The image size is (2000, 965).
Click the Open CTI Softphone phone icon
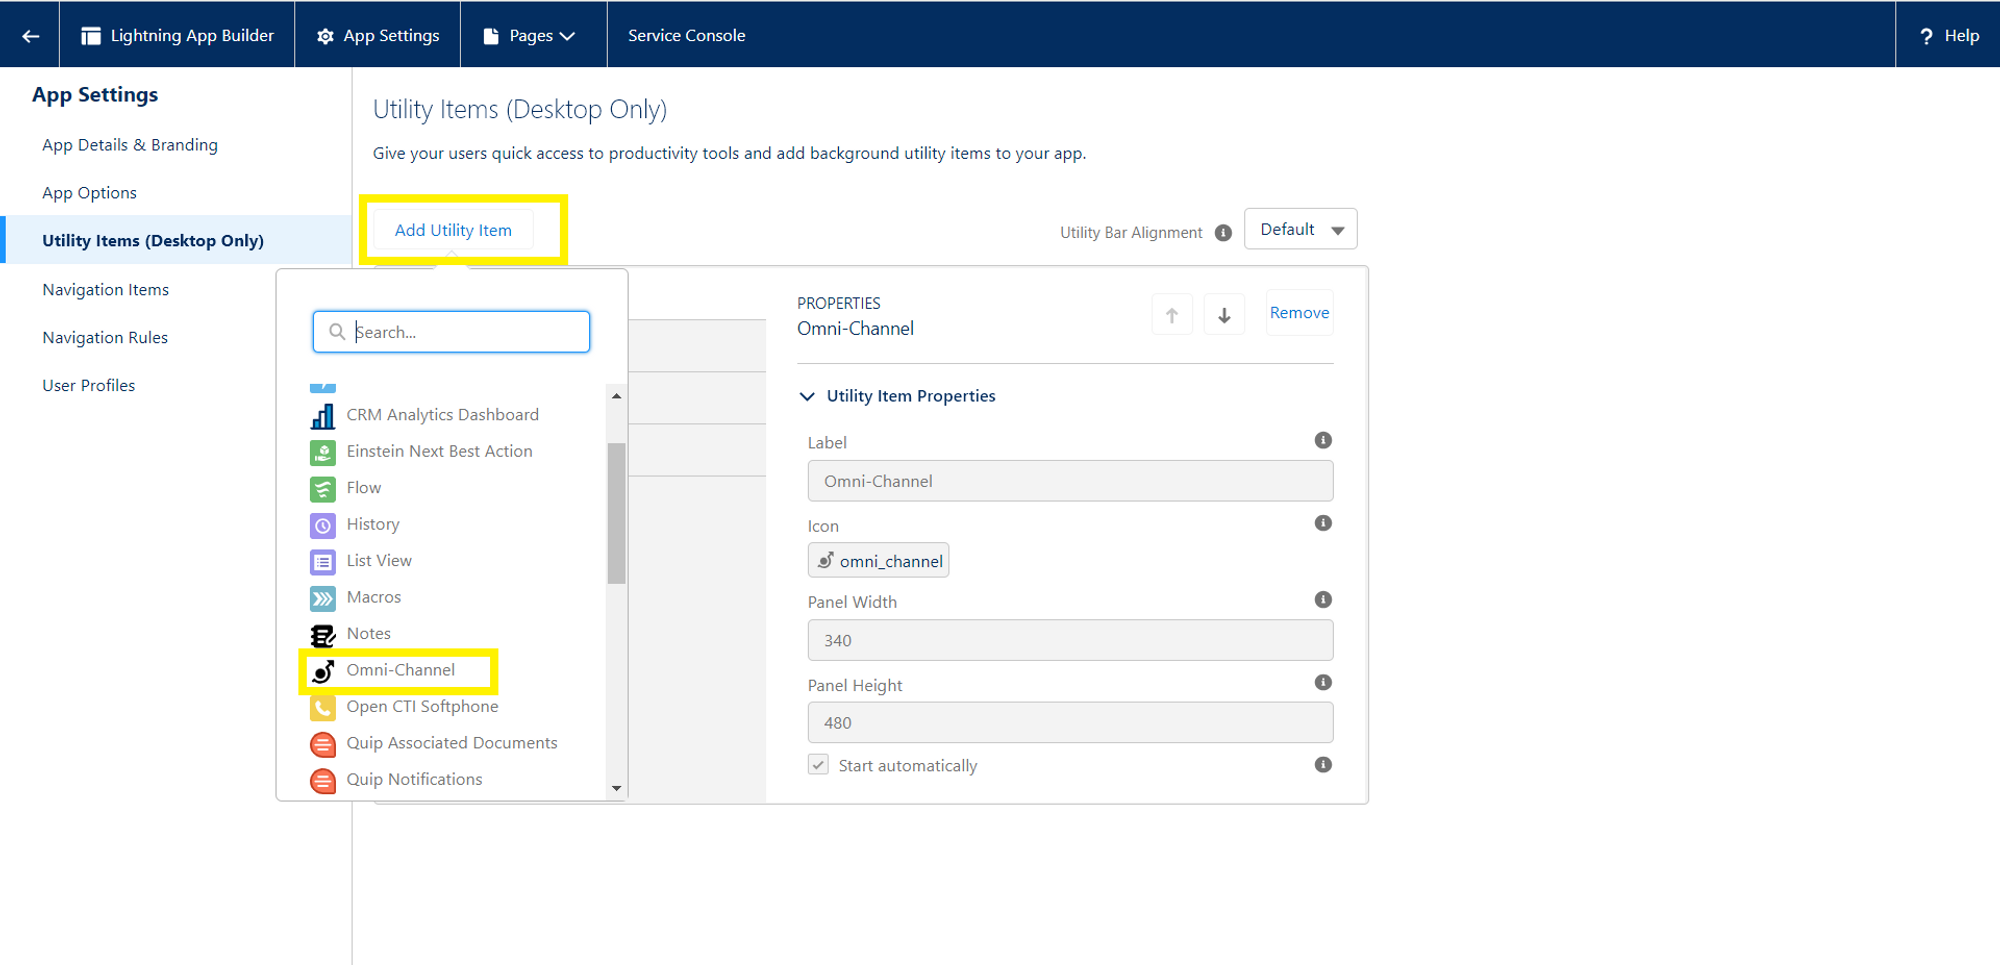tap(323, 707)
